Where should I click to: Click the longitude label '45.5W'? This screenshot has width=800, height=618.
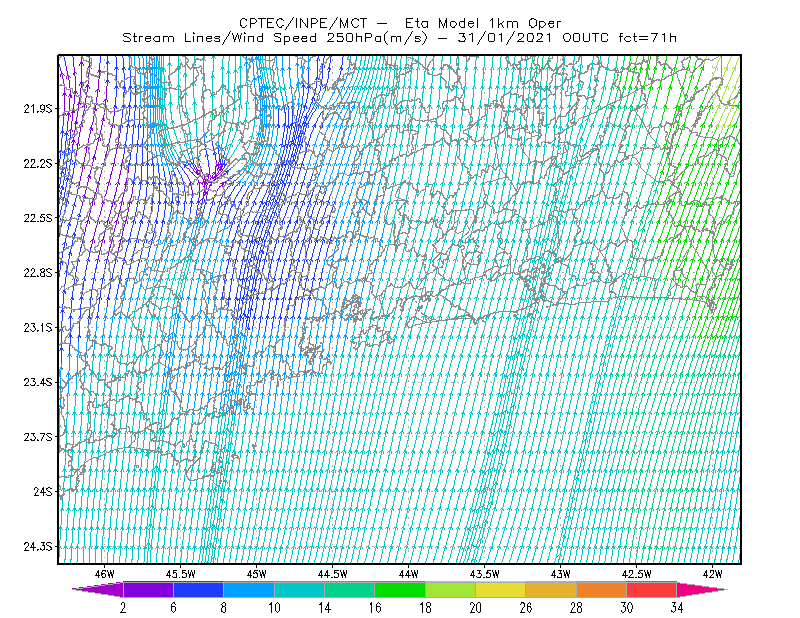click(x=181, y=574)
